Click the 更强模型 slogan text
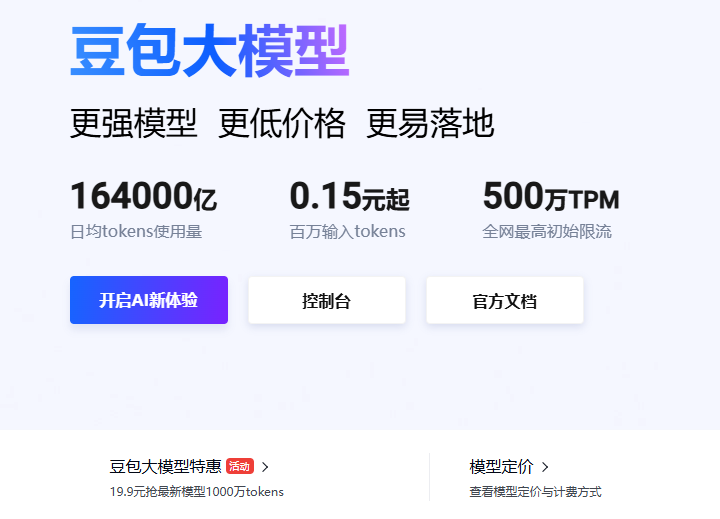Viewport: 720px width, 519px height. point(134,123)
